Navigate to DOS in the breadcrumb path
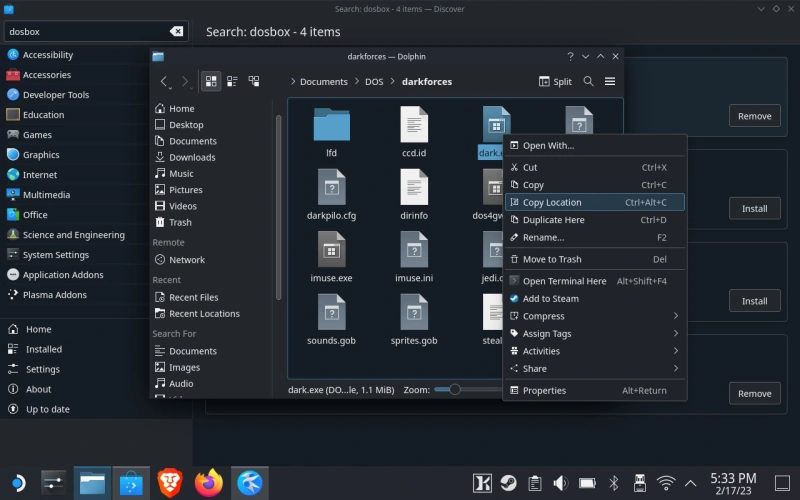The width and height of the screenshot is (800, 500). [372, 81]
